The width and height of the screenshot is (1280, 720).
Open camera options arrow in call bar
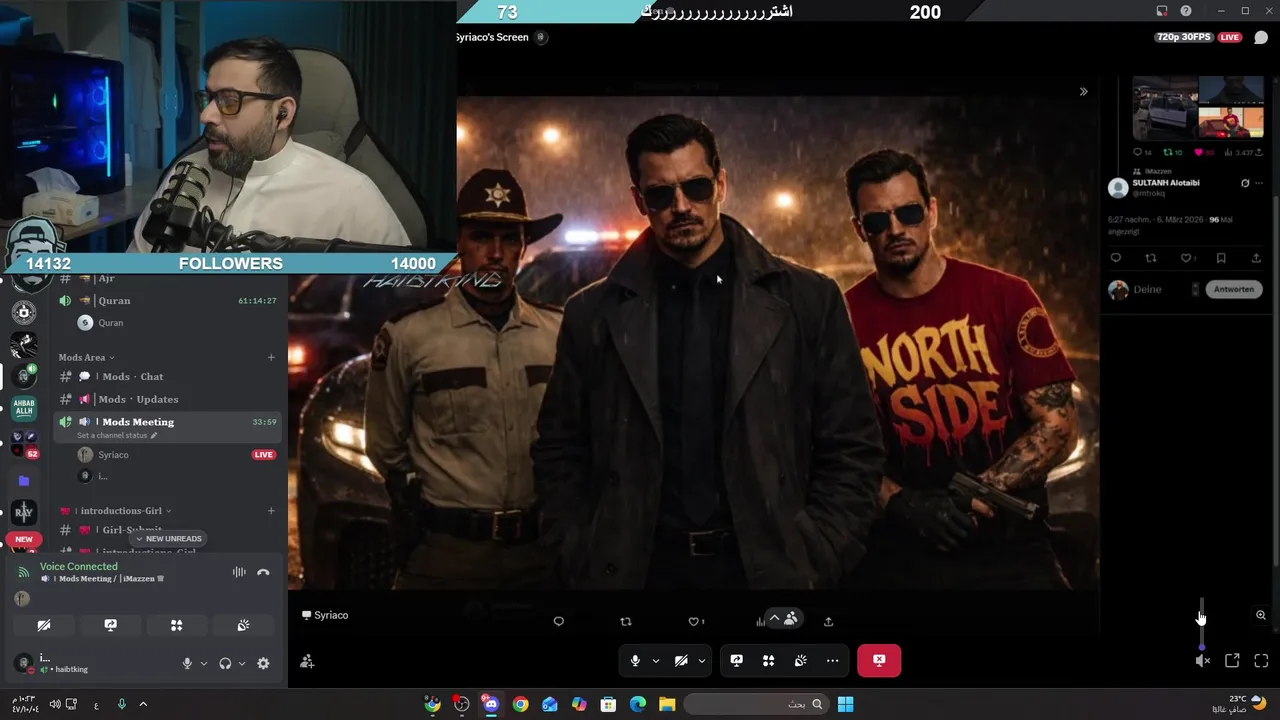tap(702, 660)
